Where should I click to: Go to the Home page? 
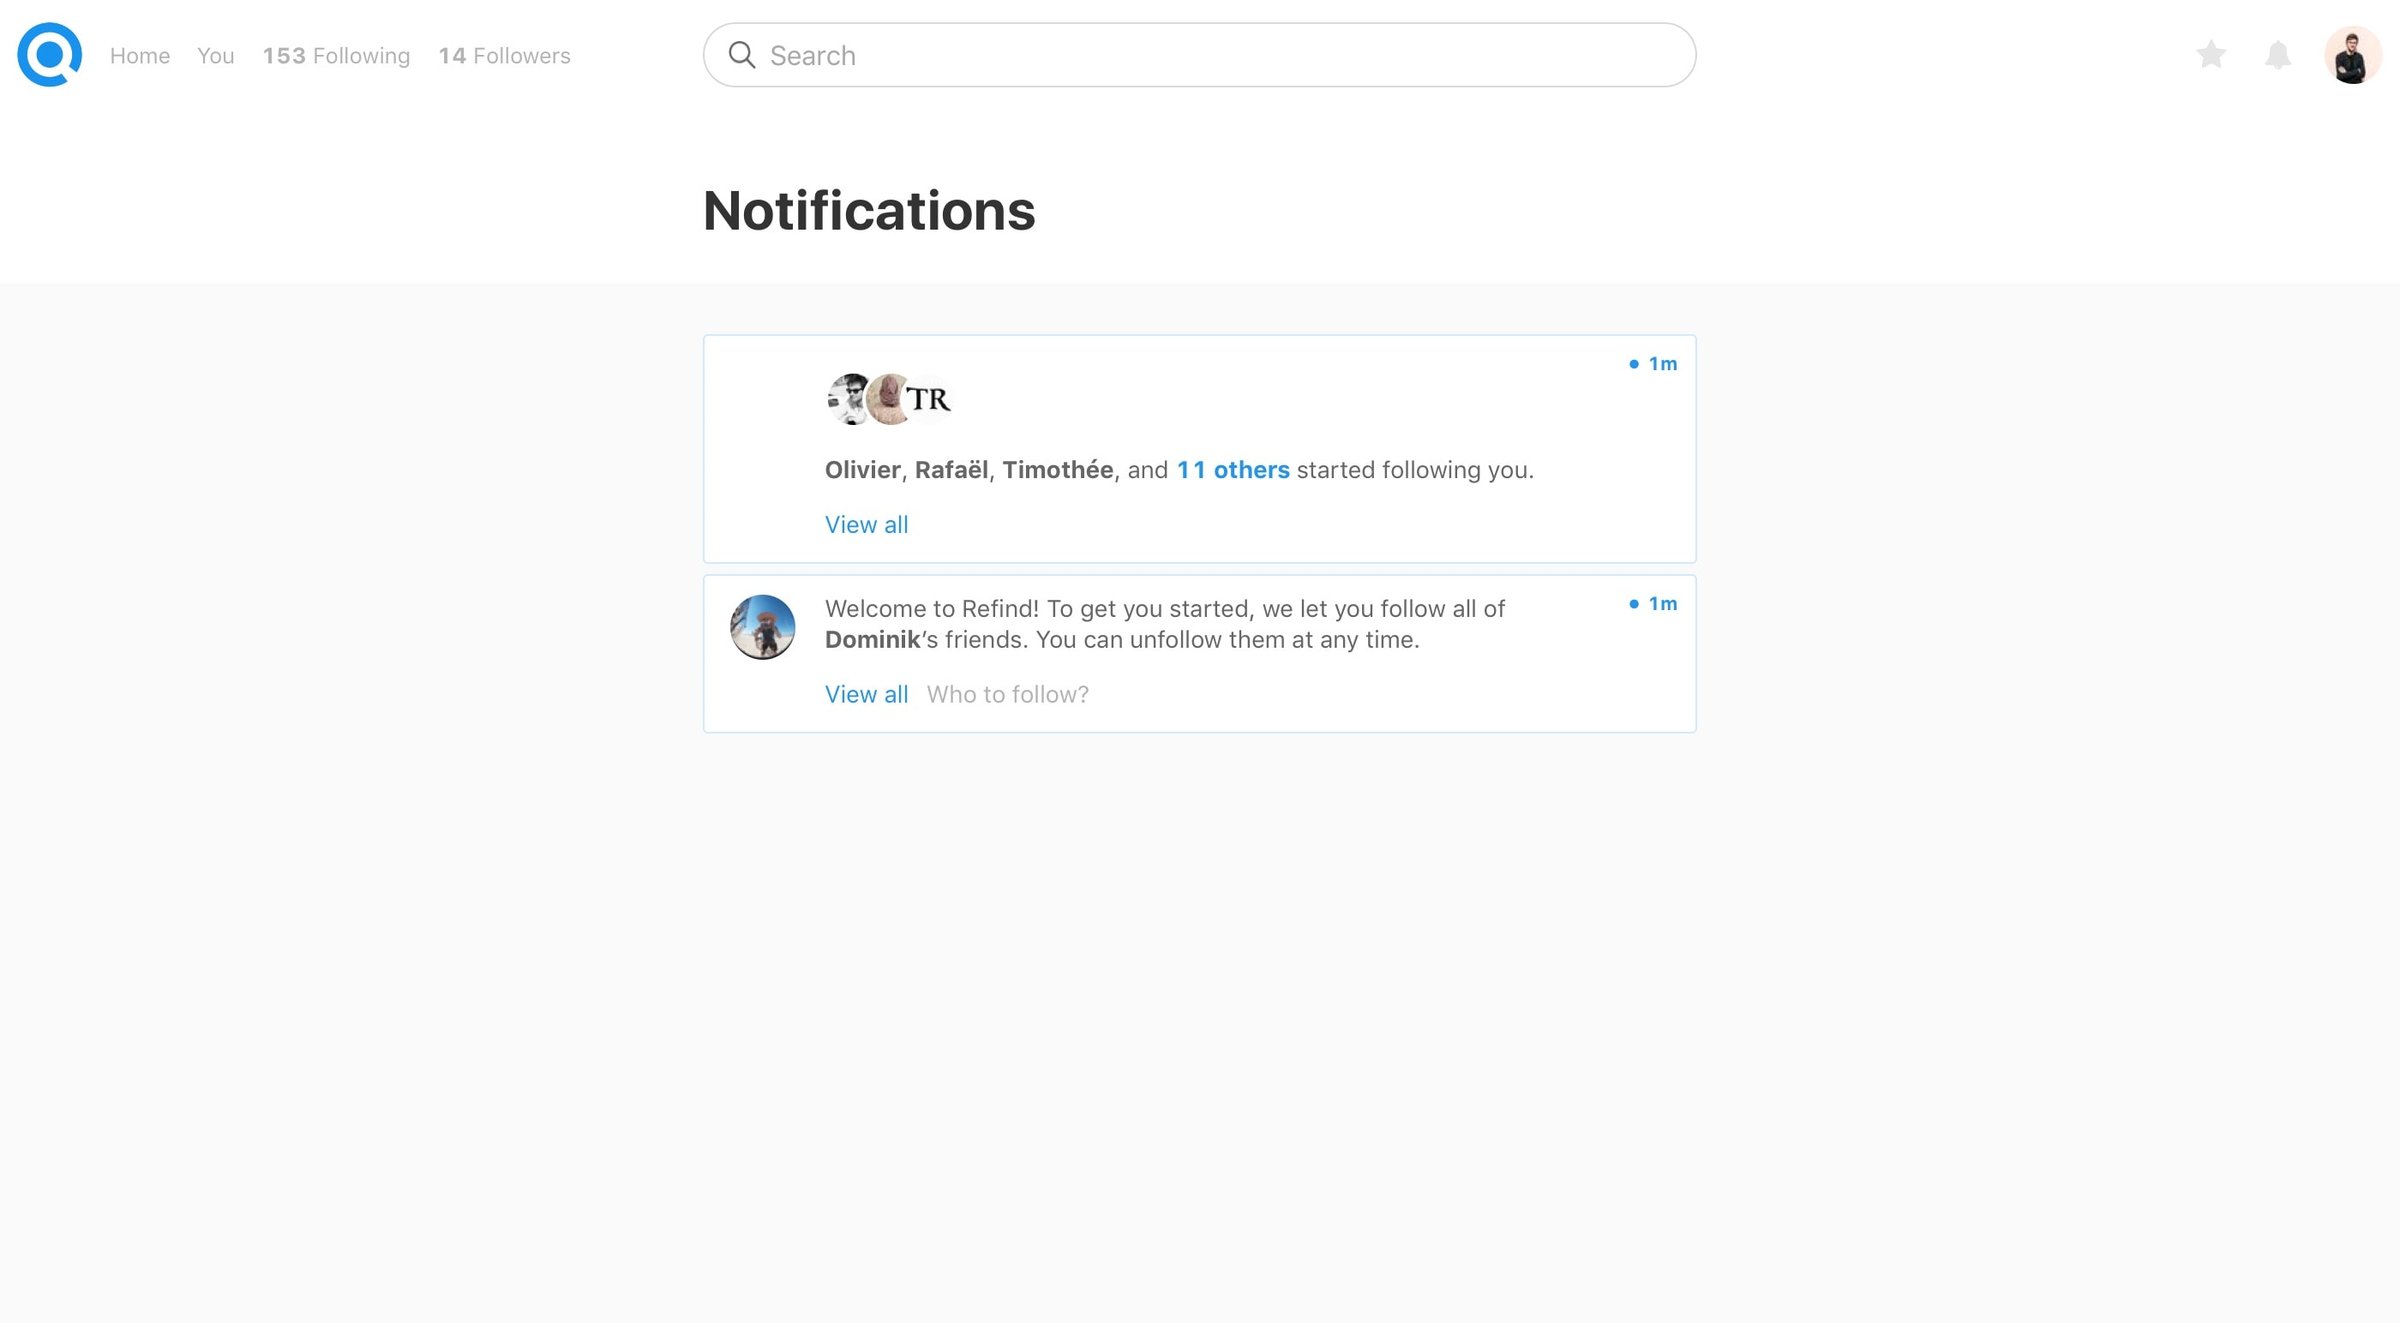click(x=140, y=56)
